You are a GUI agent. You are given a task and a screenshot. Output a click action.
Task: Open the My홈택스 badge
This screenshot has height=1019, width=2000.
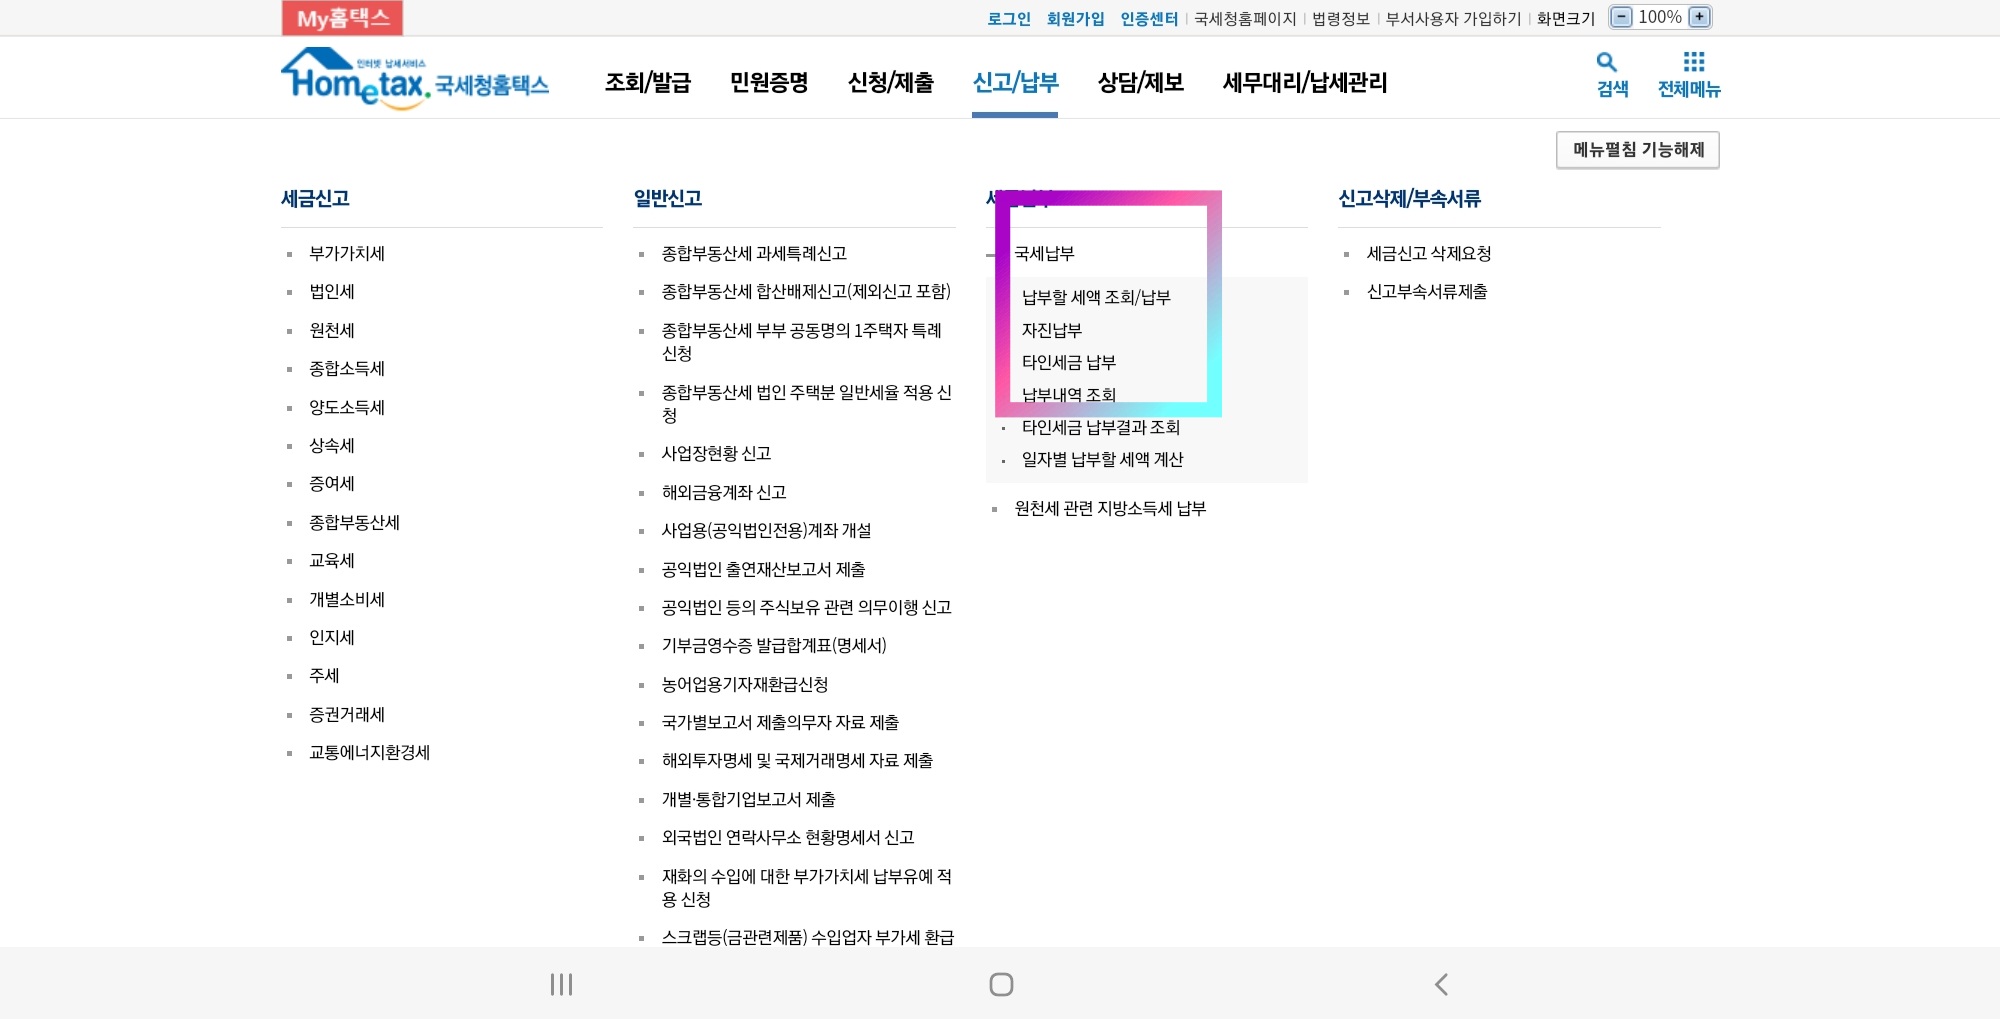click(x=342, y=18)
